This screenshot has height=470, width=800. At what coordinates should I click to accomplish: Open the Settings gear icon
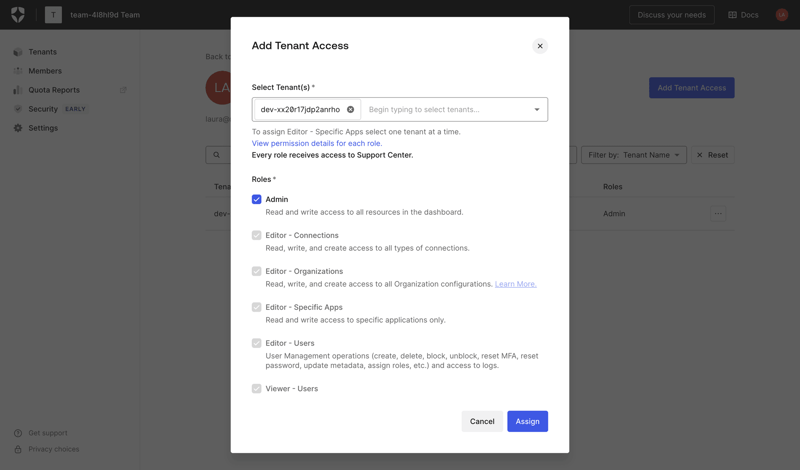[18, 128]
